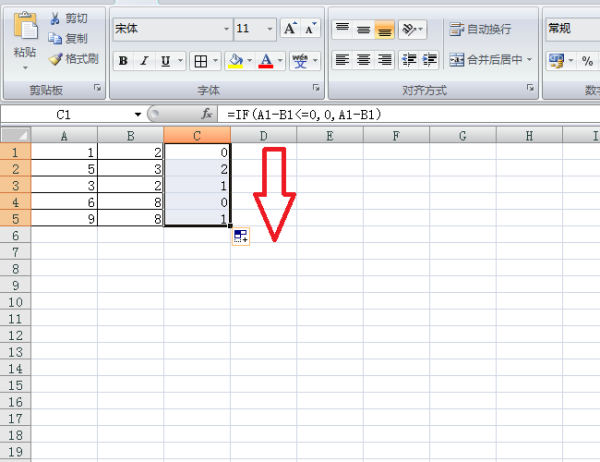This screenshot has width=600, height=462.
Task: Open Alignment group dialog launcher
Action: 530,88
